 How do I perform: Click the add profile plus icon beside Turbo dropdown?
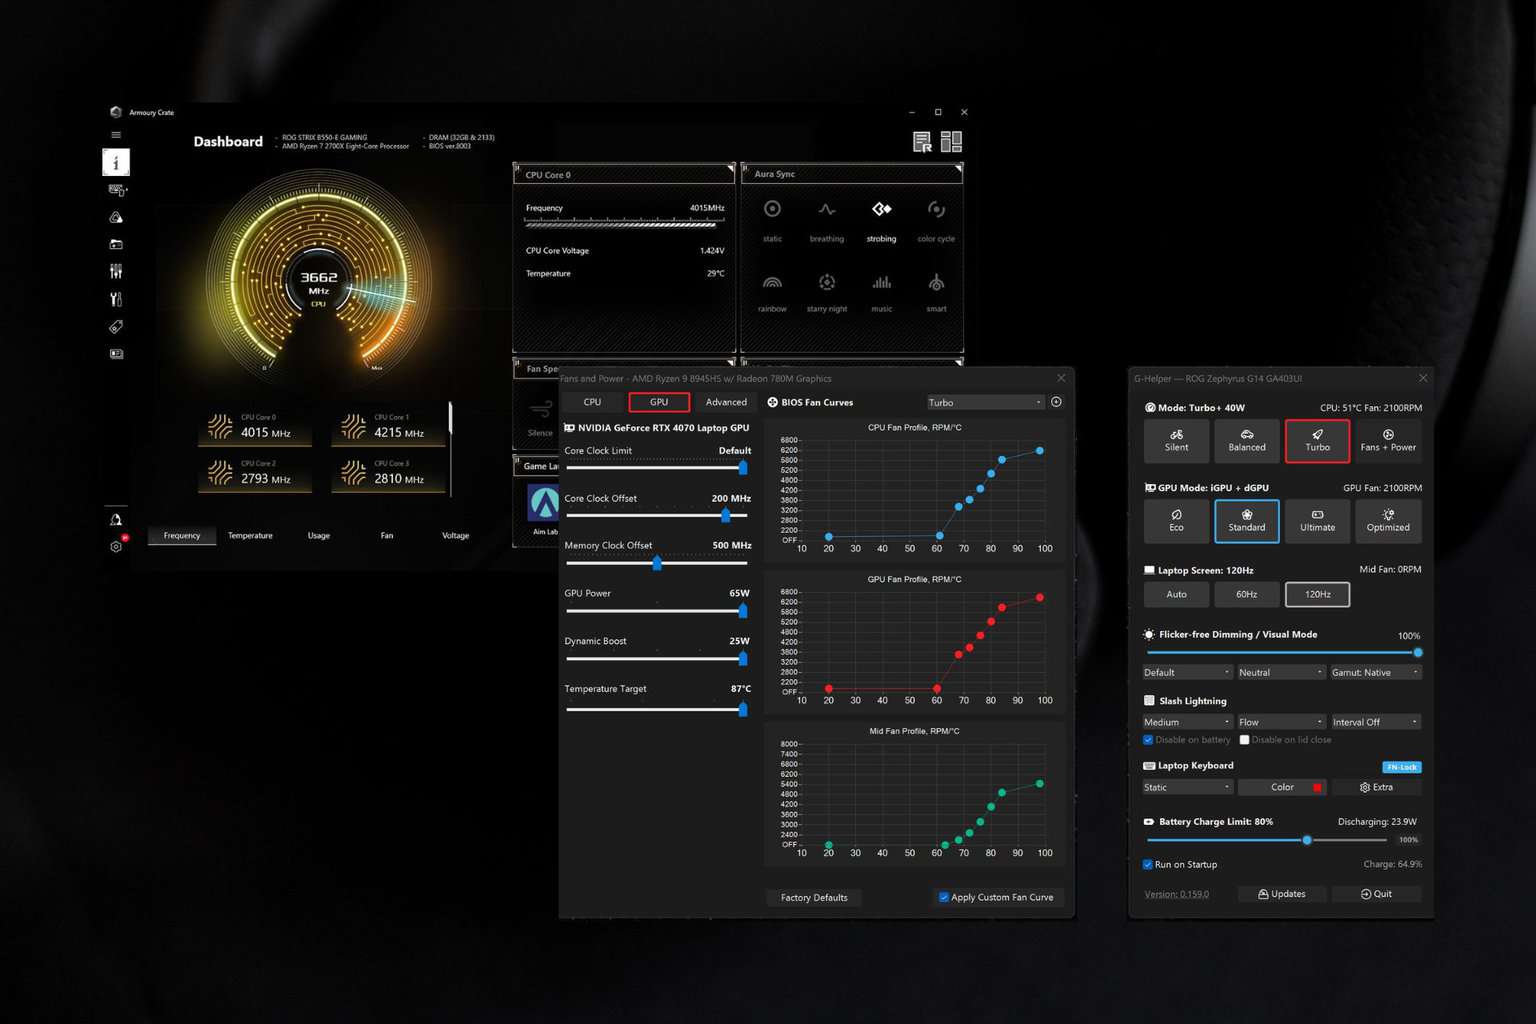point(1056,402)
